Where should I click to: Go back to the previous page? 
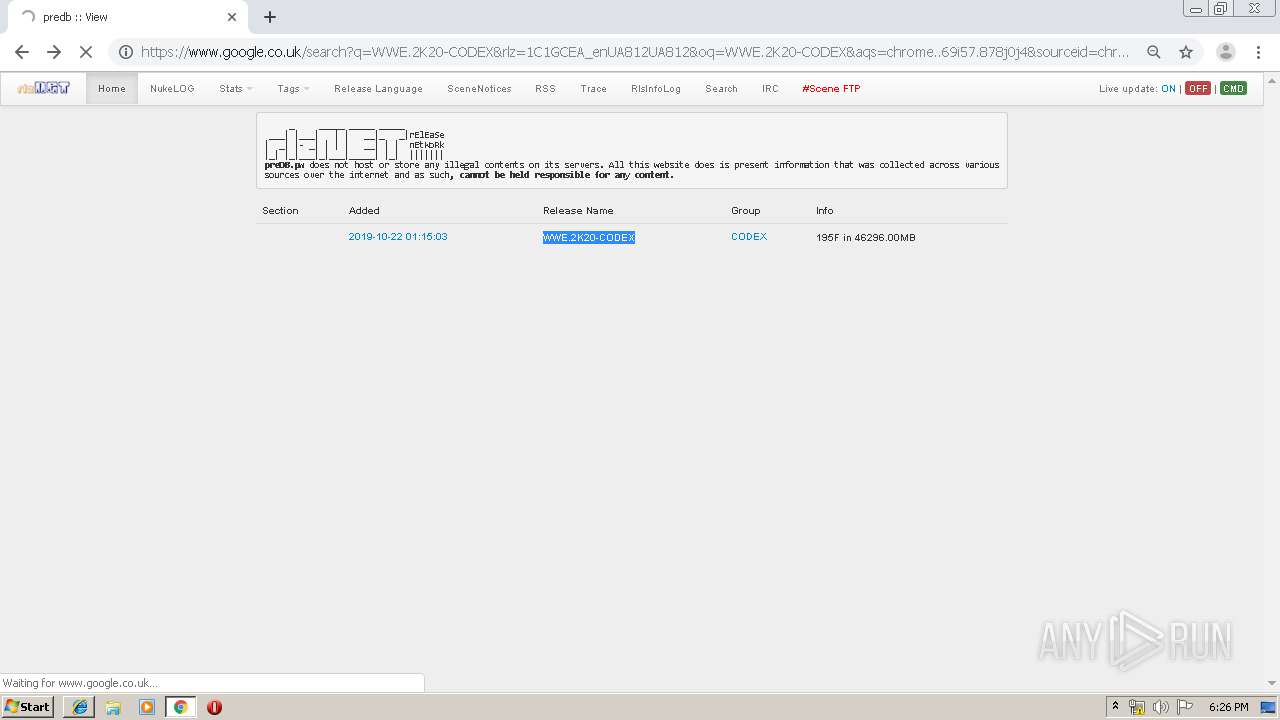click(x=22, y=52)
